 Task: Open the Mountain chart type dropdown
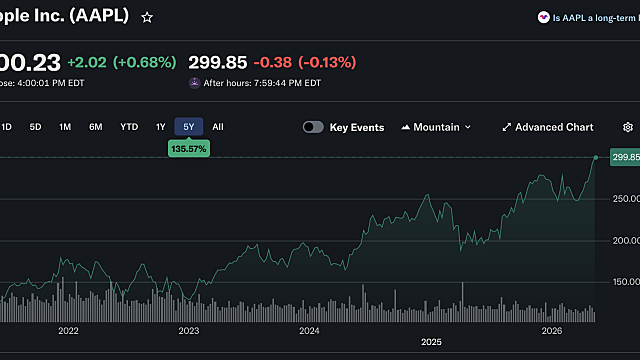click(x=436, y=127)
